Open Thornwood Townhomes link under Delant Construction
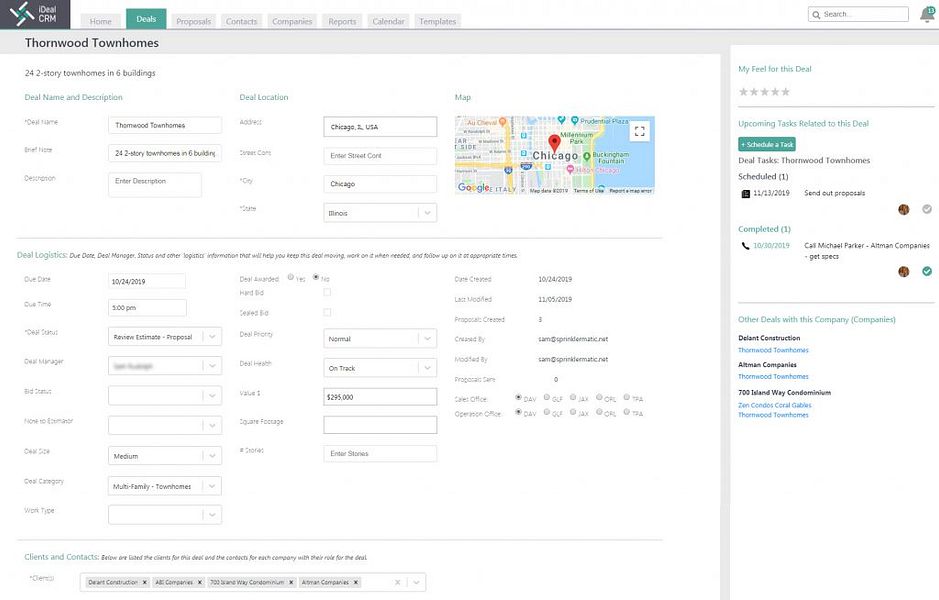Viewport: 939px width, 600px height. coord(773,350)
